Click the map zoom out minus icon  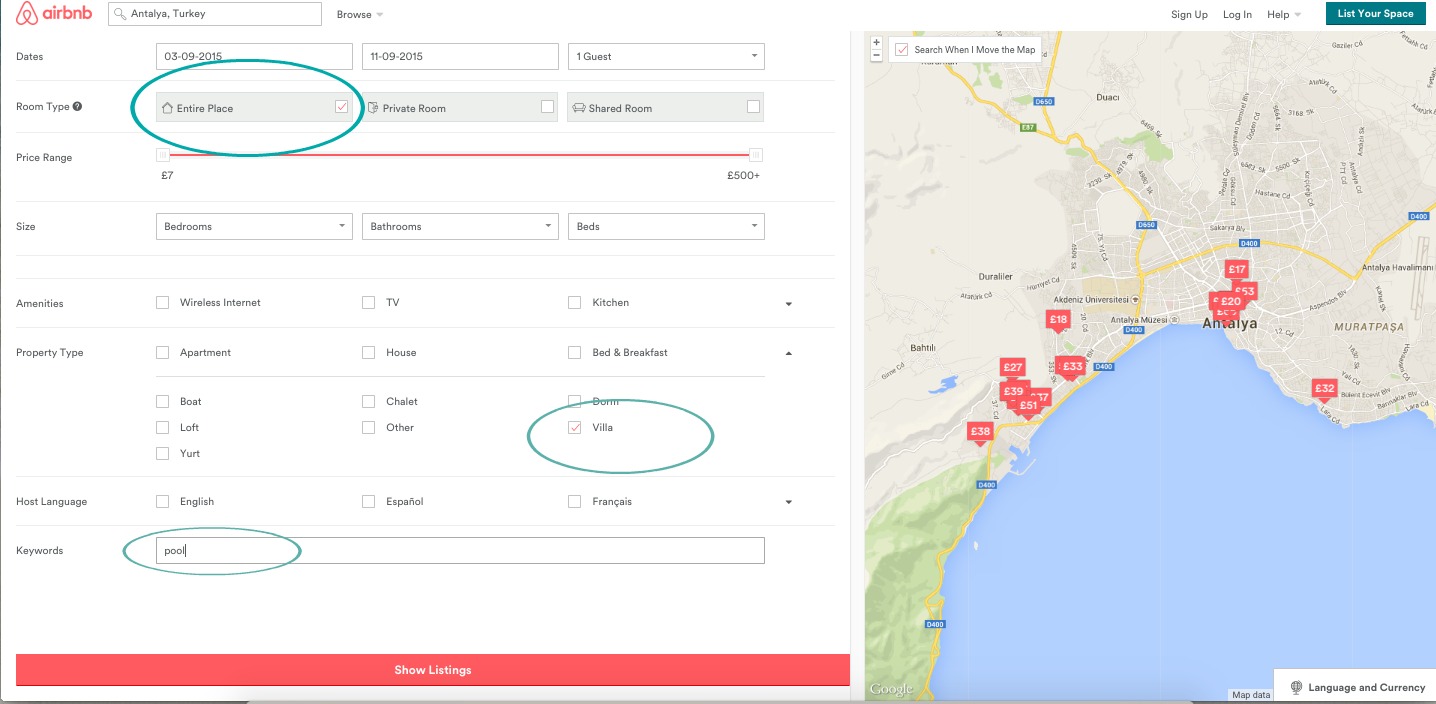click(x=876, y=56)
